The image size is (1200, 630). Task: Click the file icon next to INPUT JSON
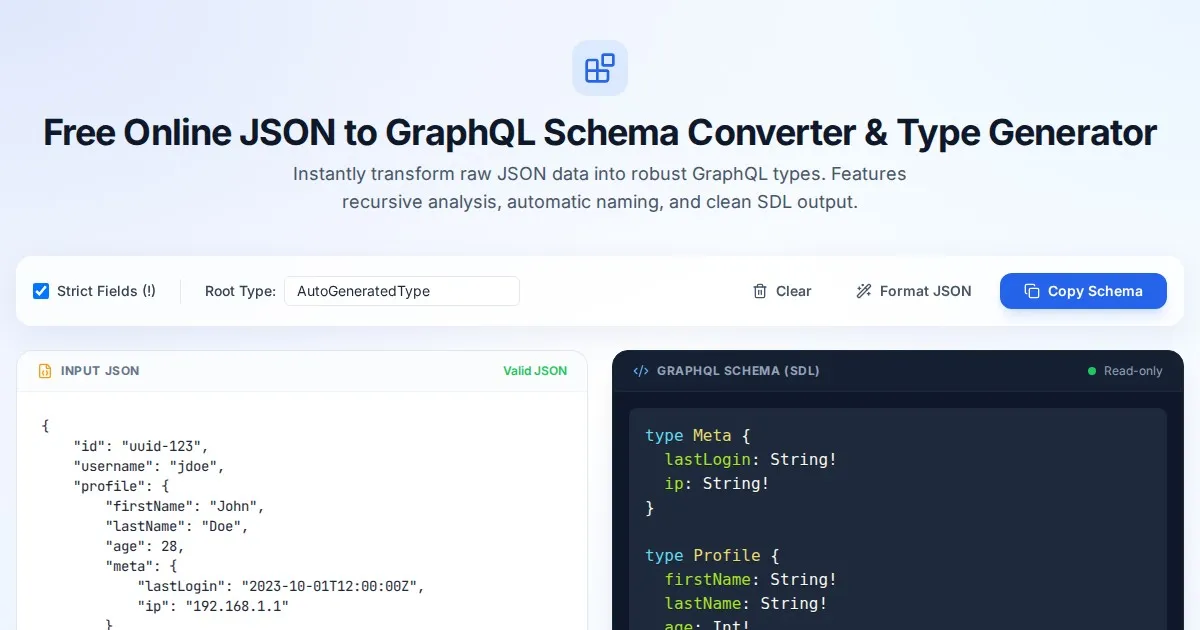(x=44, y=371)
